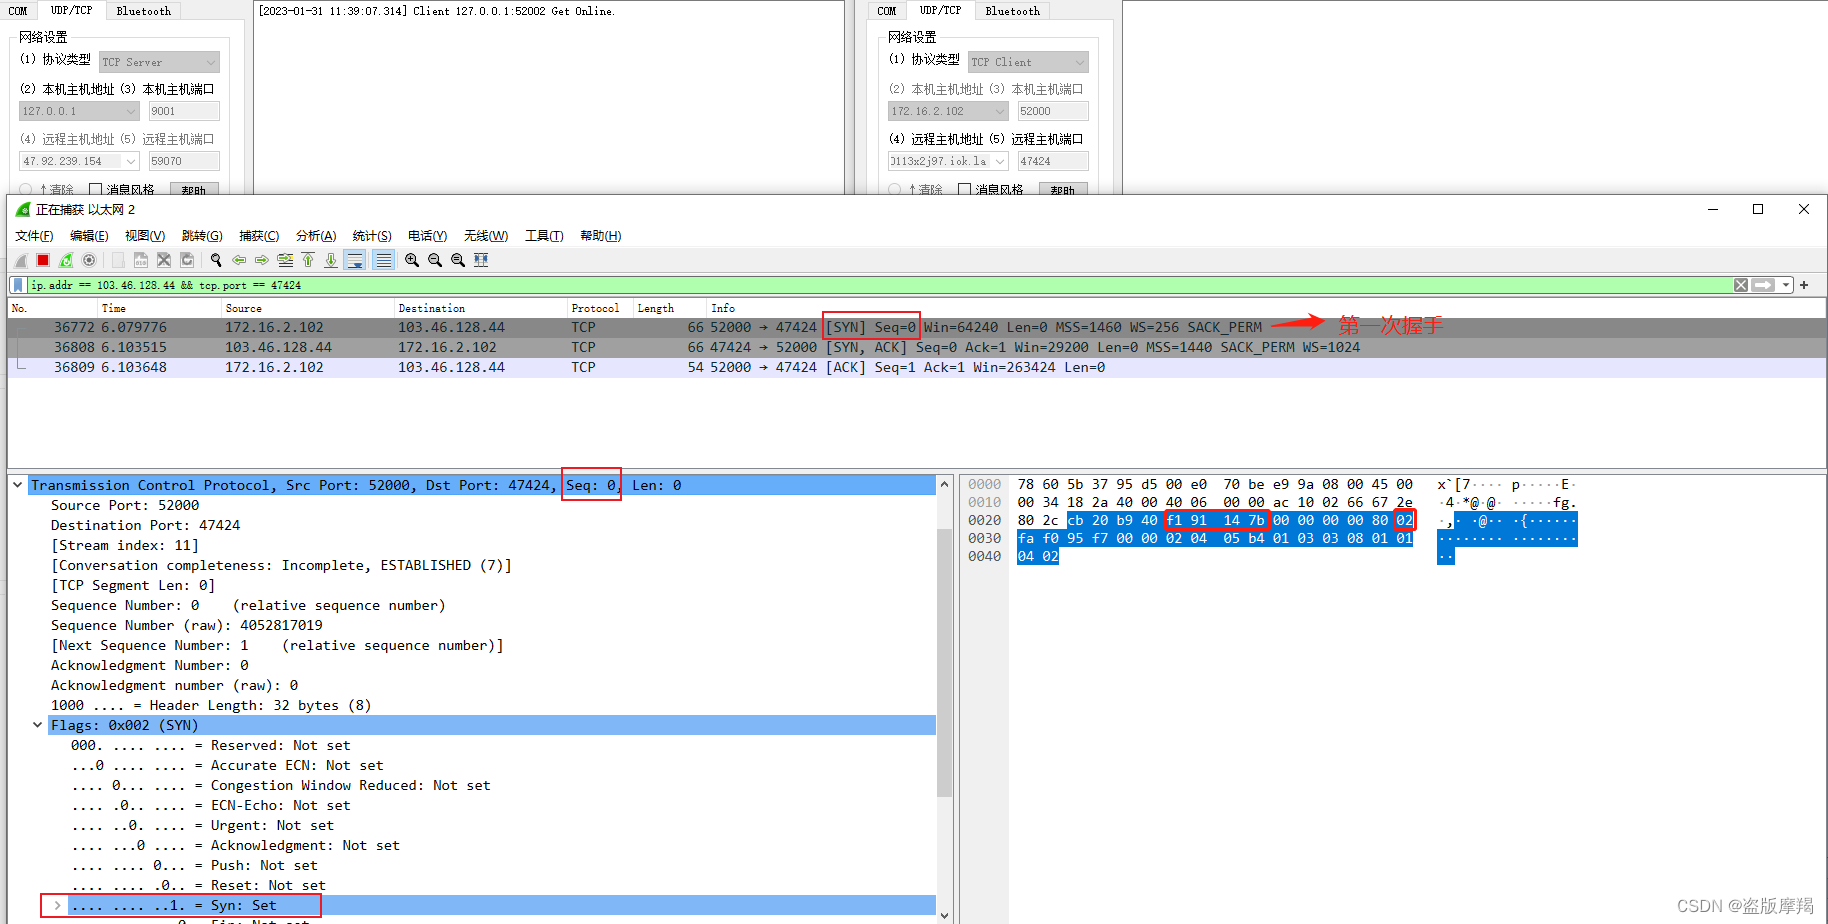Click 帮助 button in left TCP Server window

tap(194, 189)
